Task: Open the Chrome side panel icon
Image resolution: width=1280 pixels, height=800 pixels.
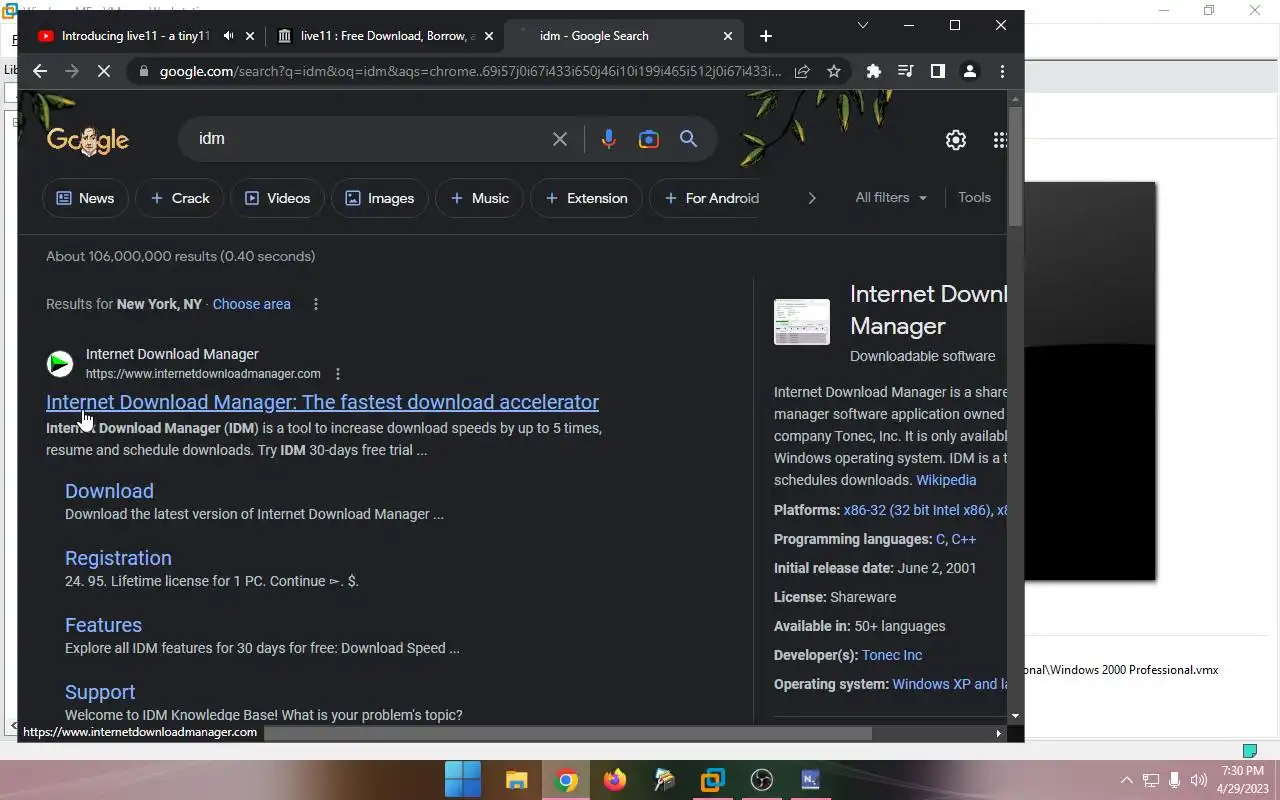Action: [937, 71]
